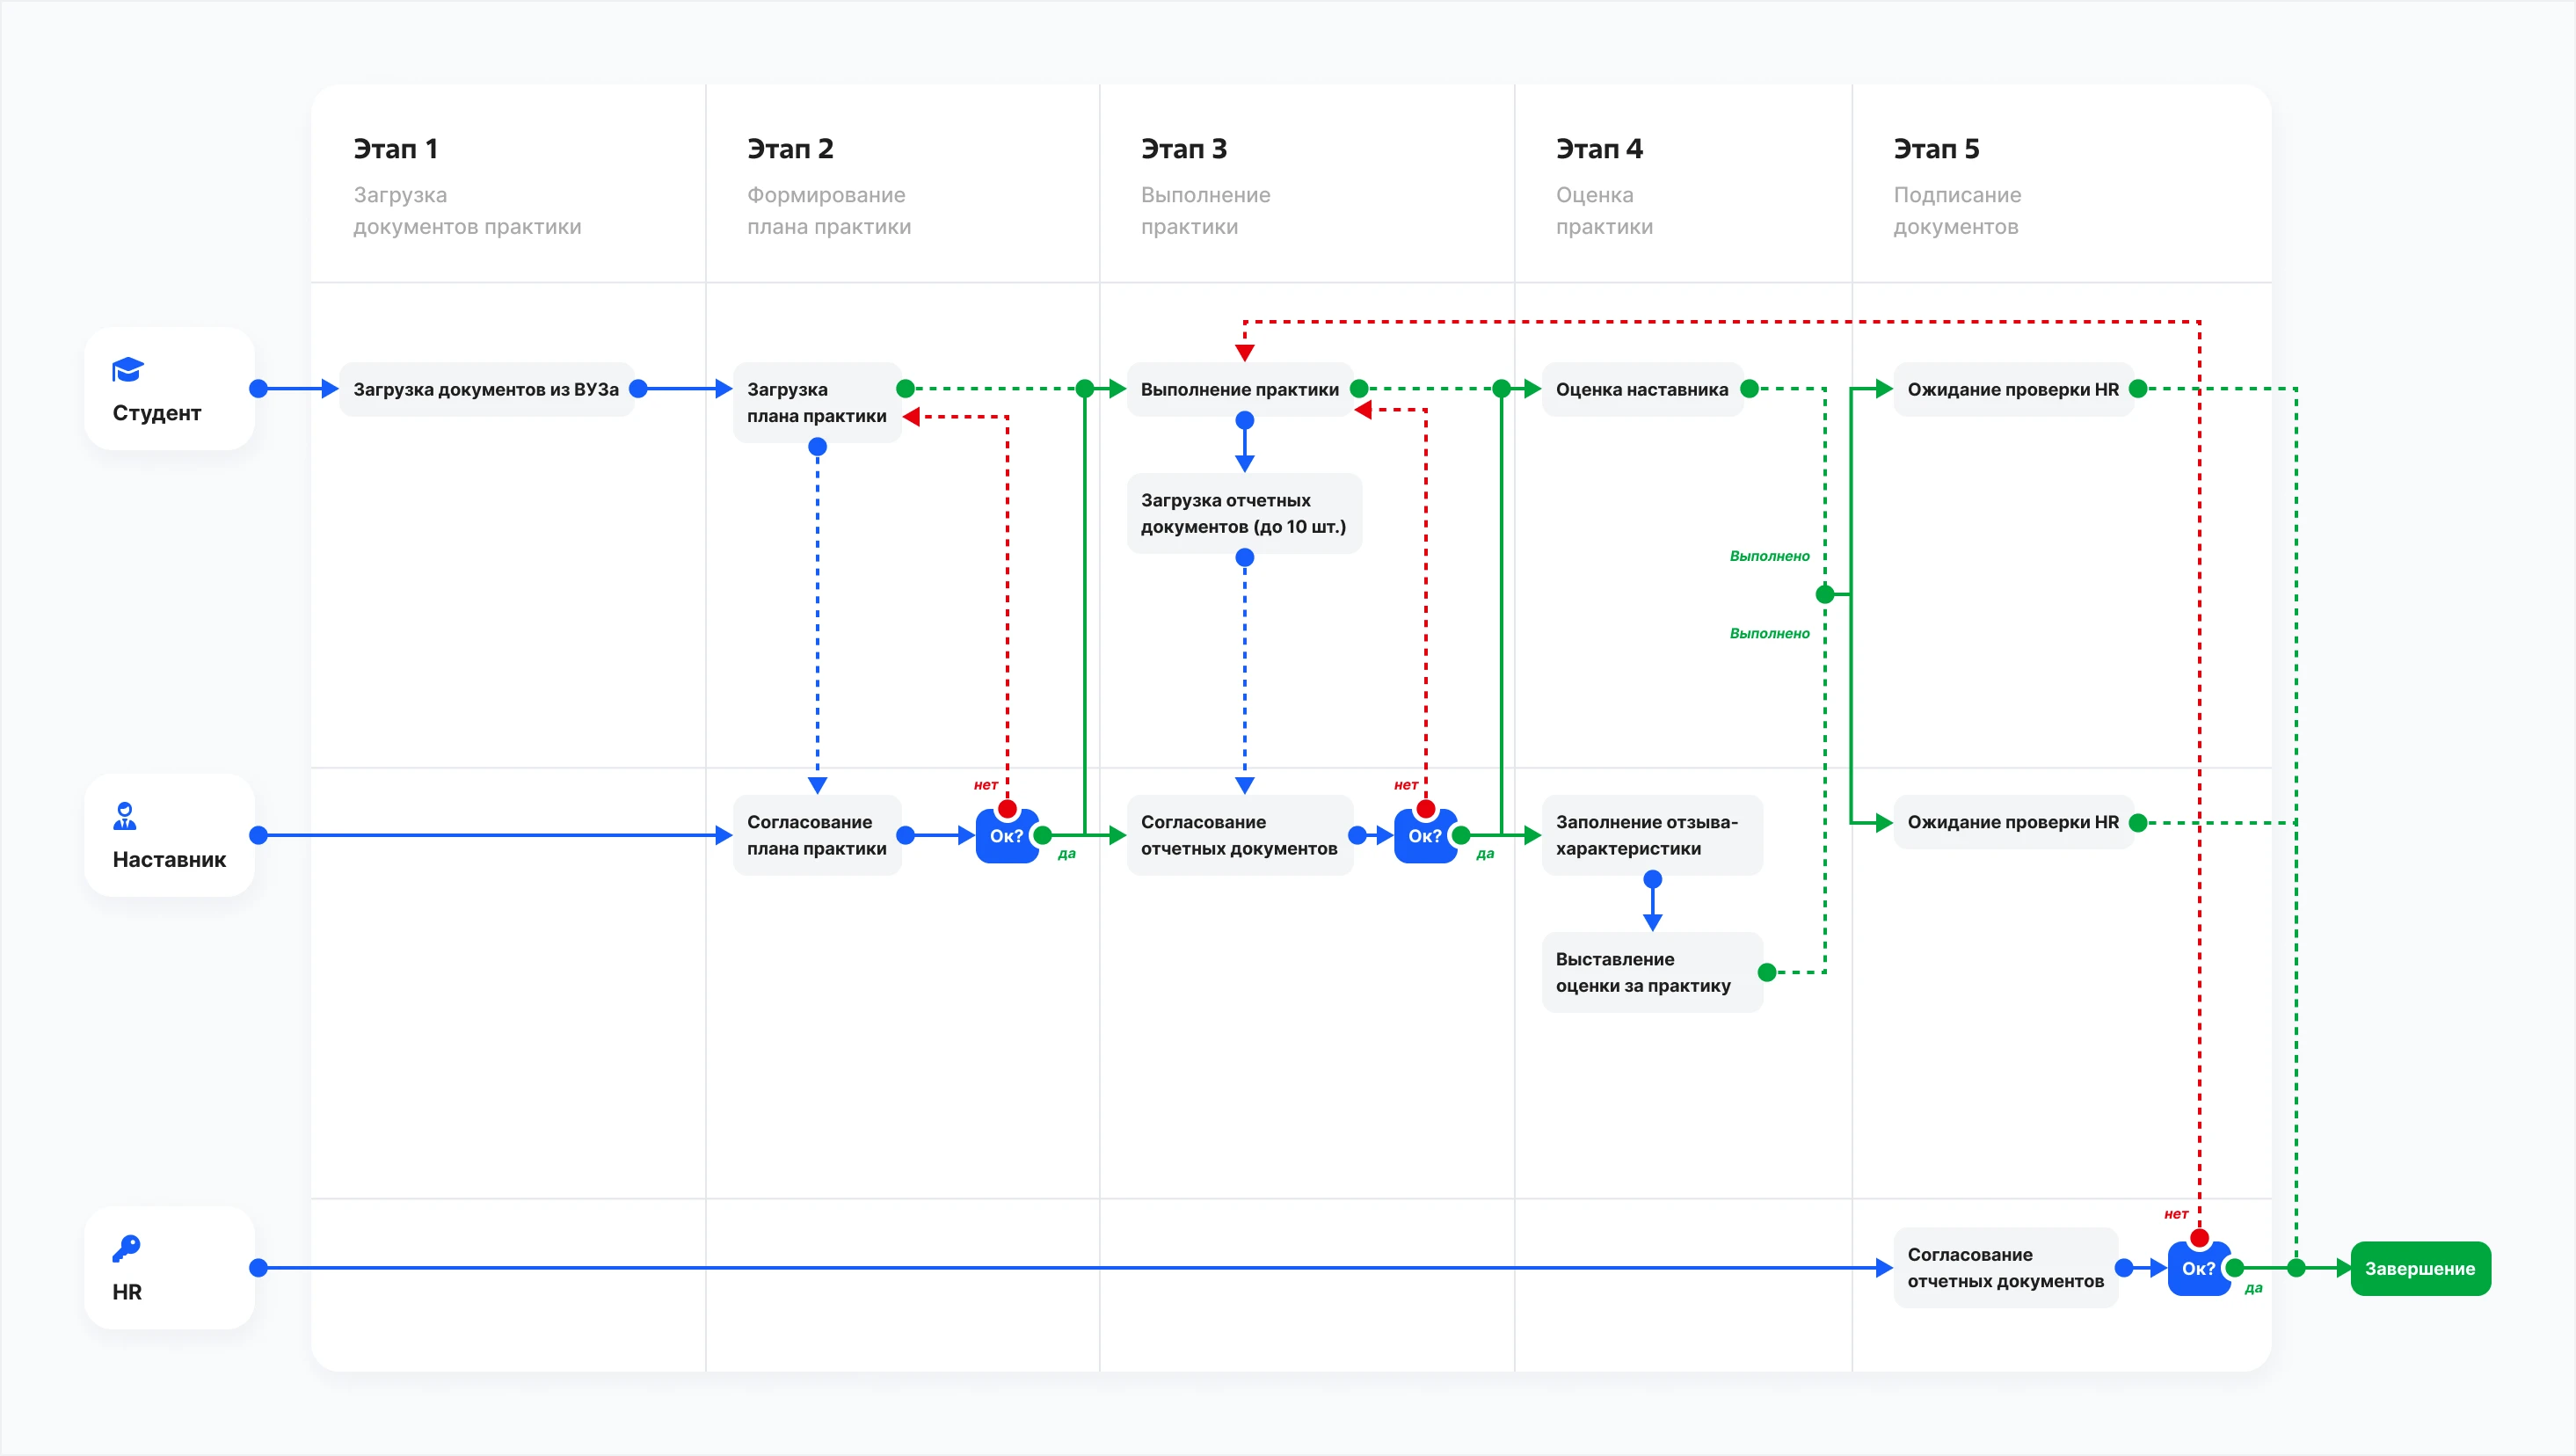Select the Этап 3 header

[x=1184, y=149]
